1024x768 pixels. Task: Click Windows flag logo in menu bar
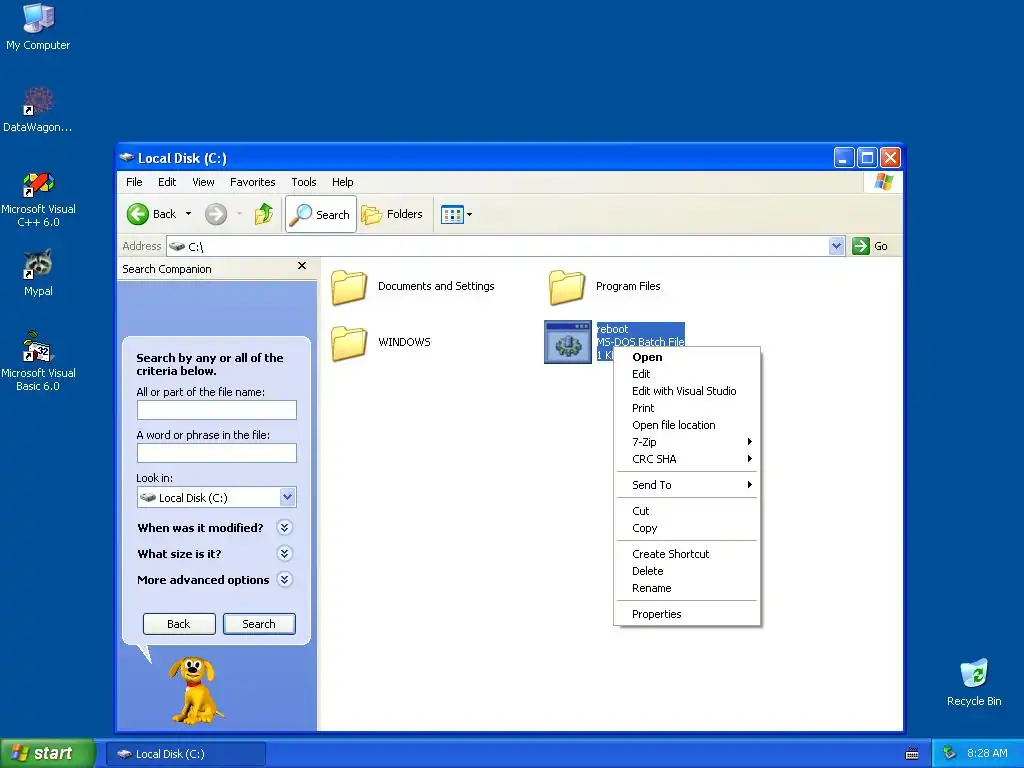point(884,182)
